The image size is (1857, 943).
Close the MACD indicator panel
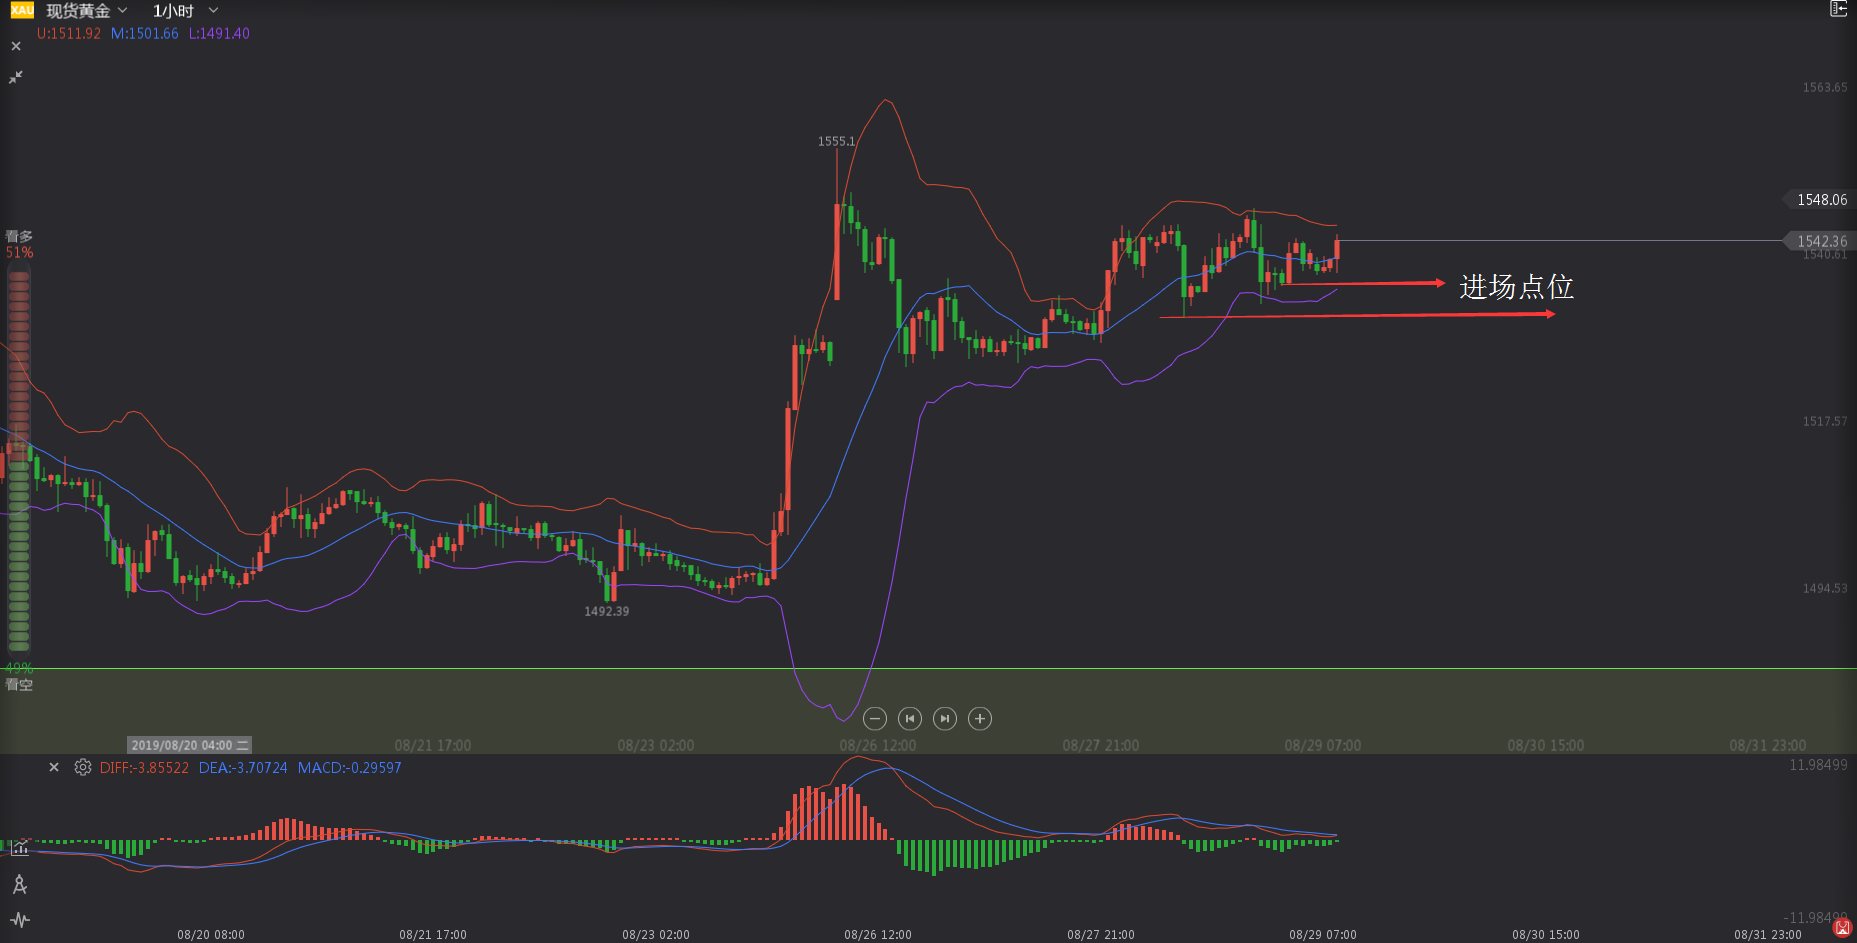coord(54,767)
